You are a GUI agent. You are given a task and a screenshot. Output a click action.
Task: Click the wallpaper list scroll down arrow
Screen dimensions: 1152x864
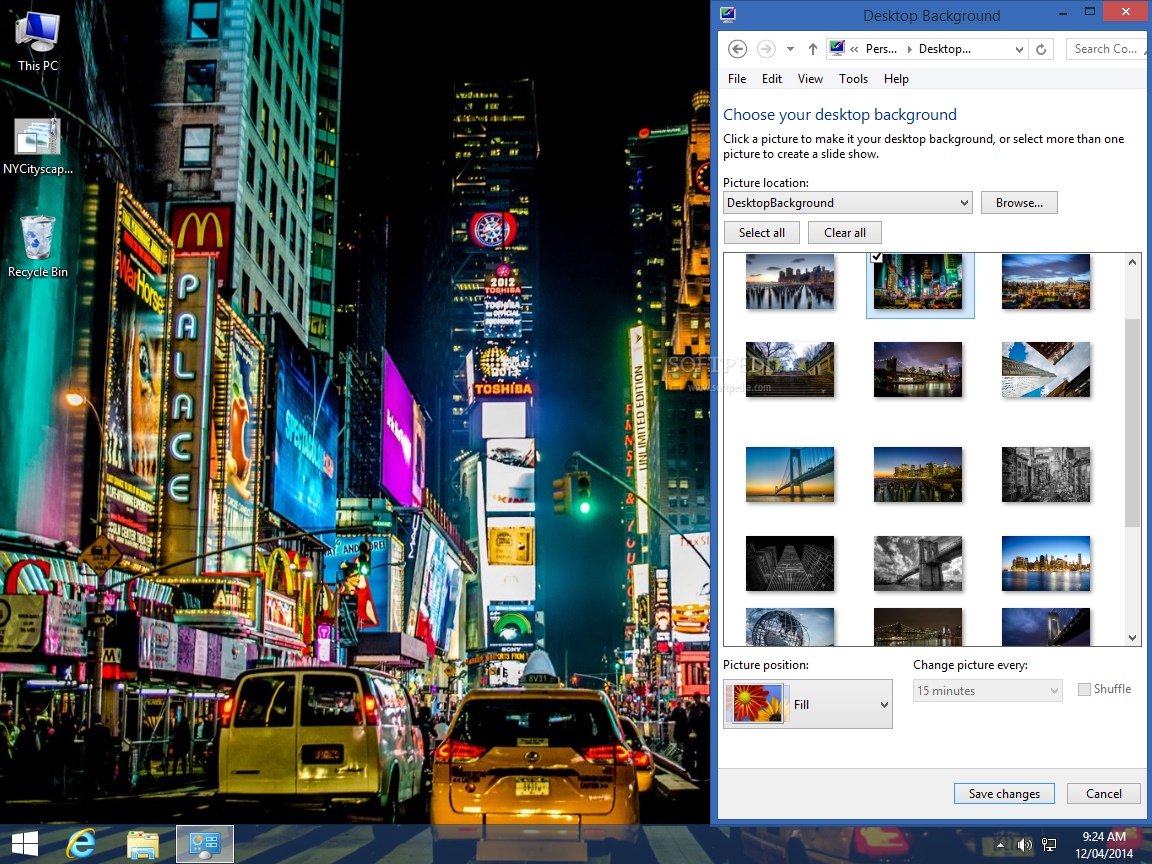pos(1132,638)
